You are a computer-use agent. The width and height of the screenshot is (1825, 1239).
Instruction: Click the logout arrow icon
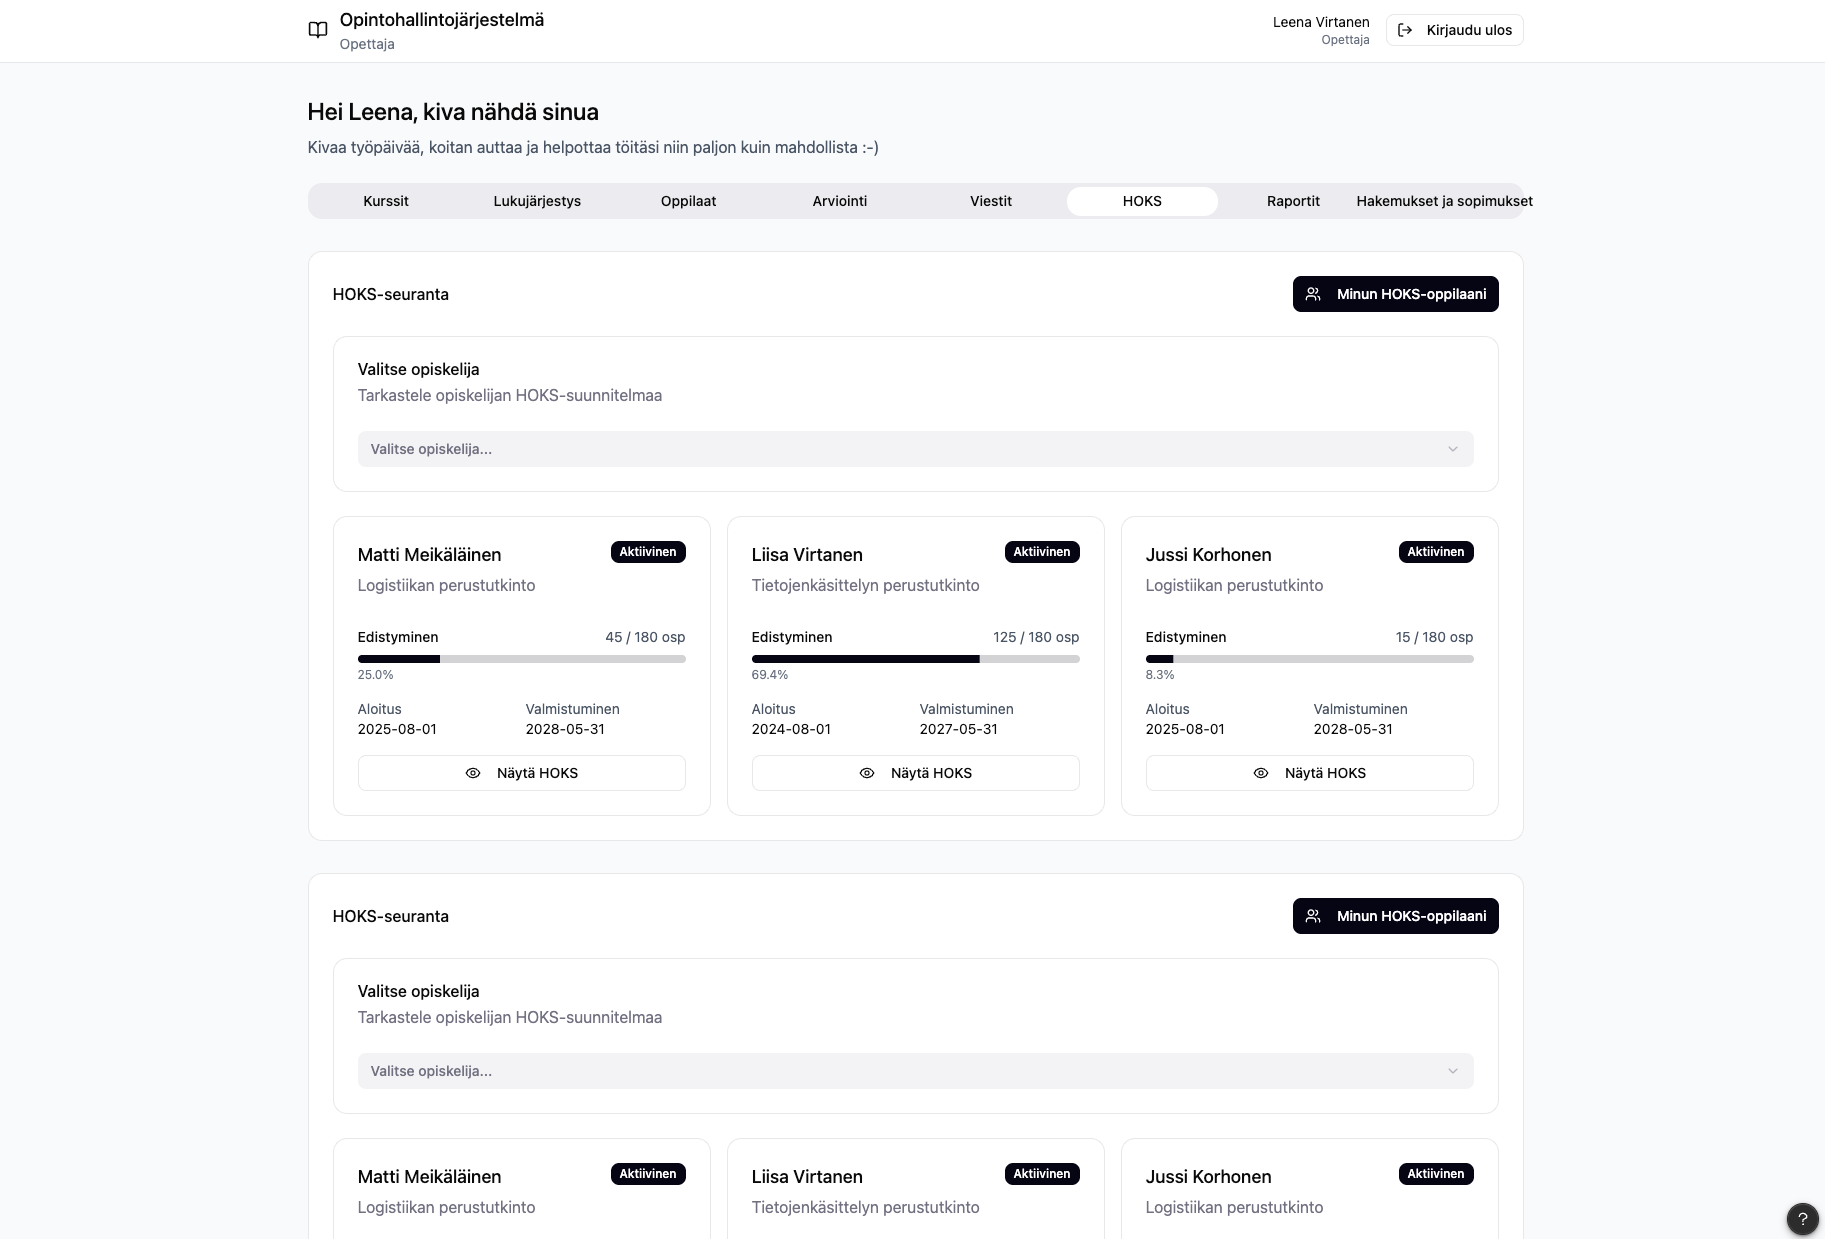1405,30
